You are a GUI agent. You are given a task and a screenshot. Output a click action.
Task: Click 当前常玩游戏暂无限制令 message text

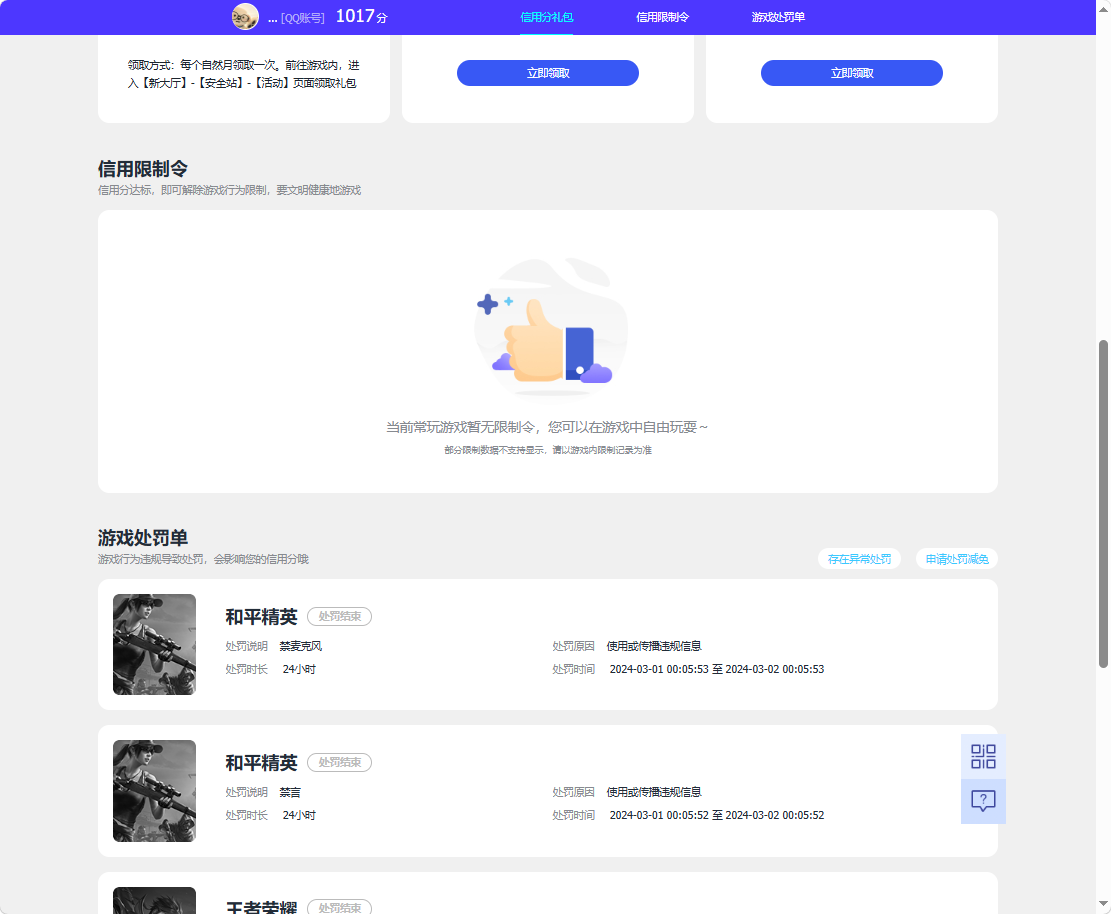tap(547, 427)
